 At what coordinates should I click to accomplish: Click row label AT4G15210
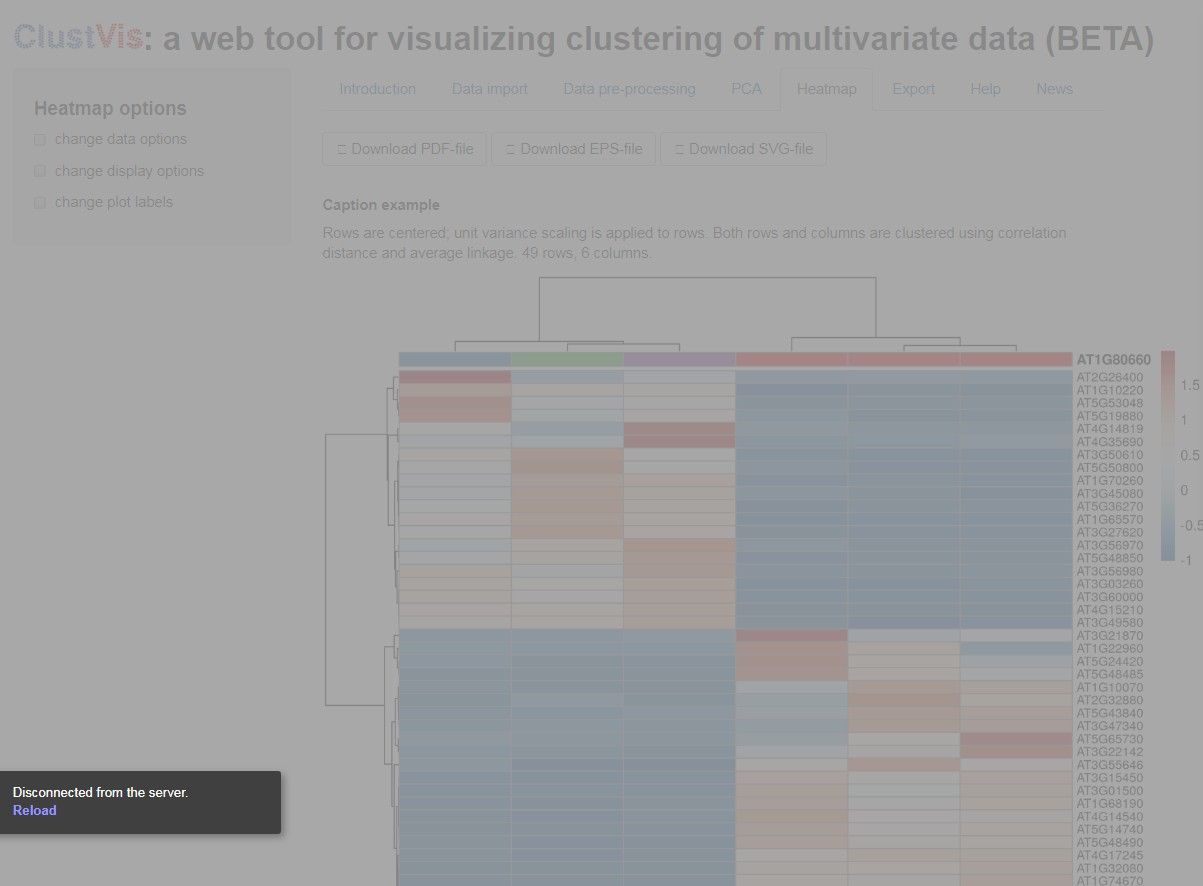point(1109,611)
